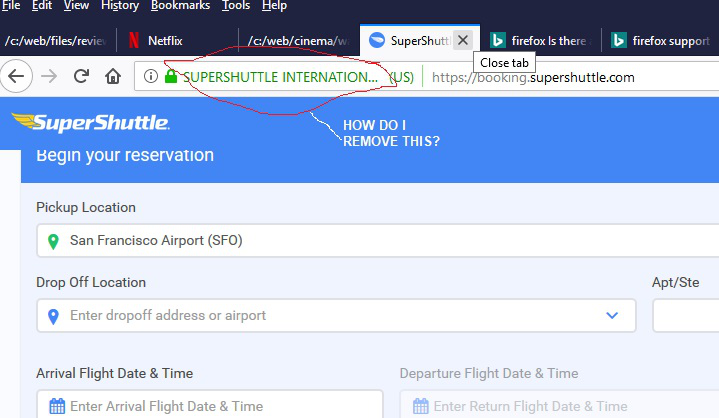Screen dimensions: 719x418
Task: Go to the browser Home page
Action: [113, 77]
